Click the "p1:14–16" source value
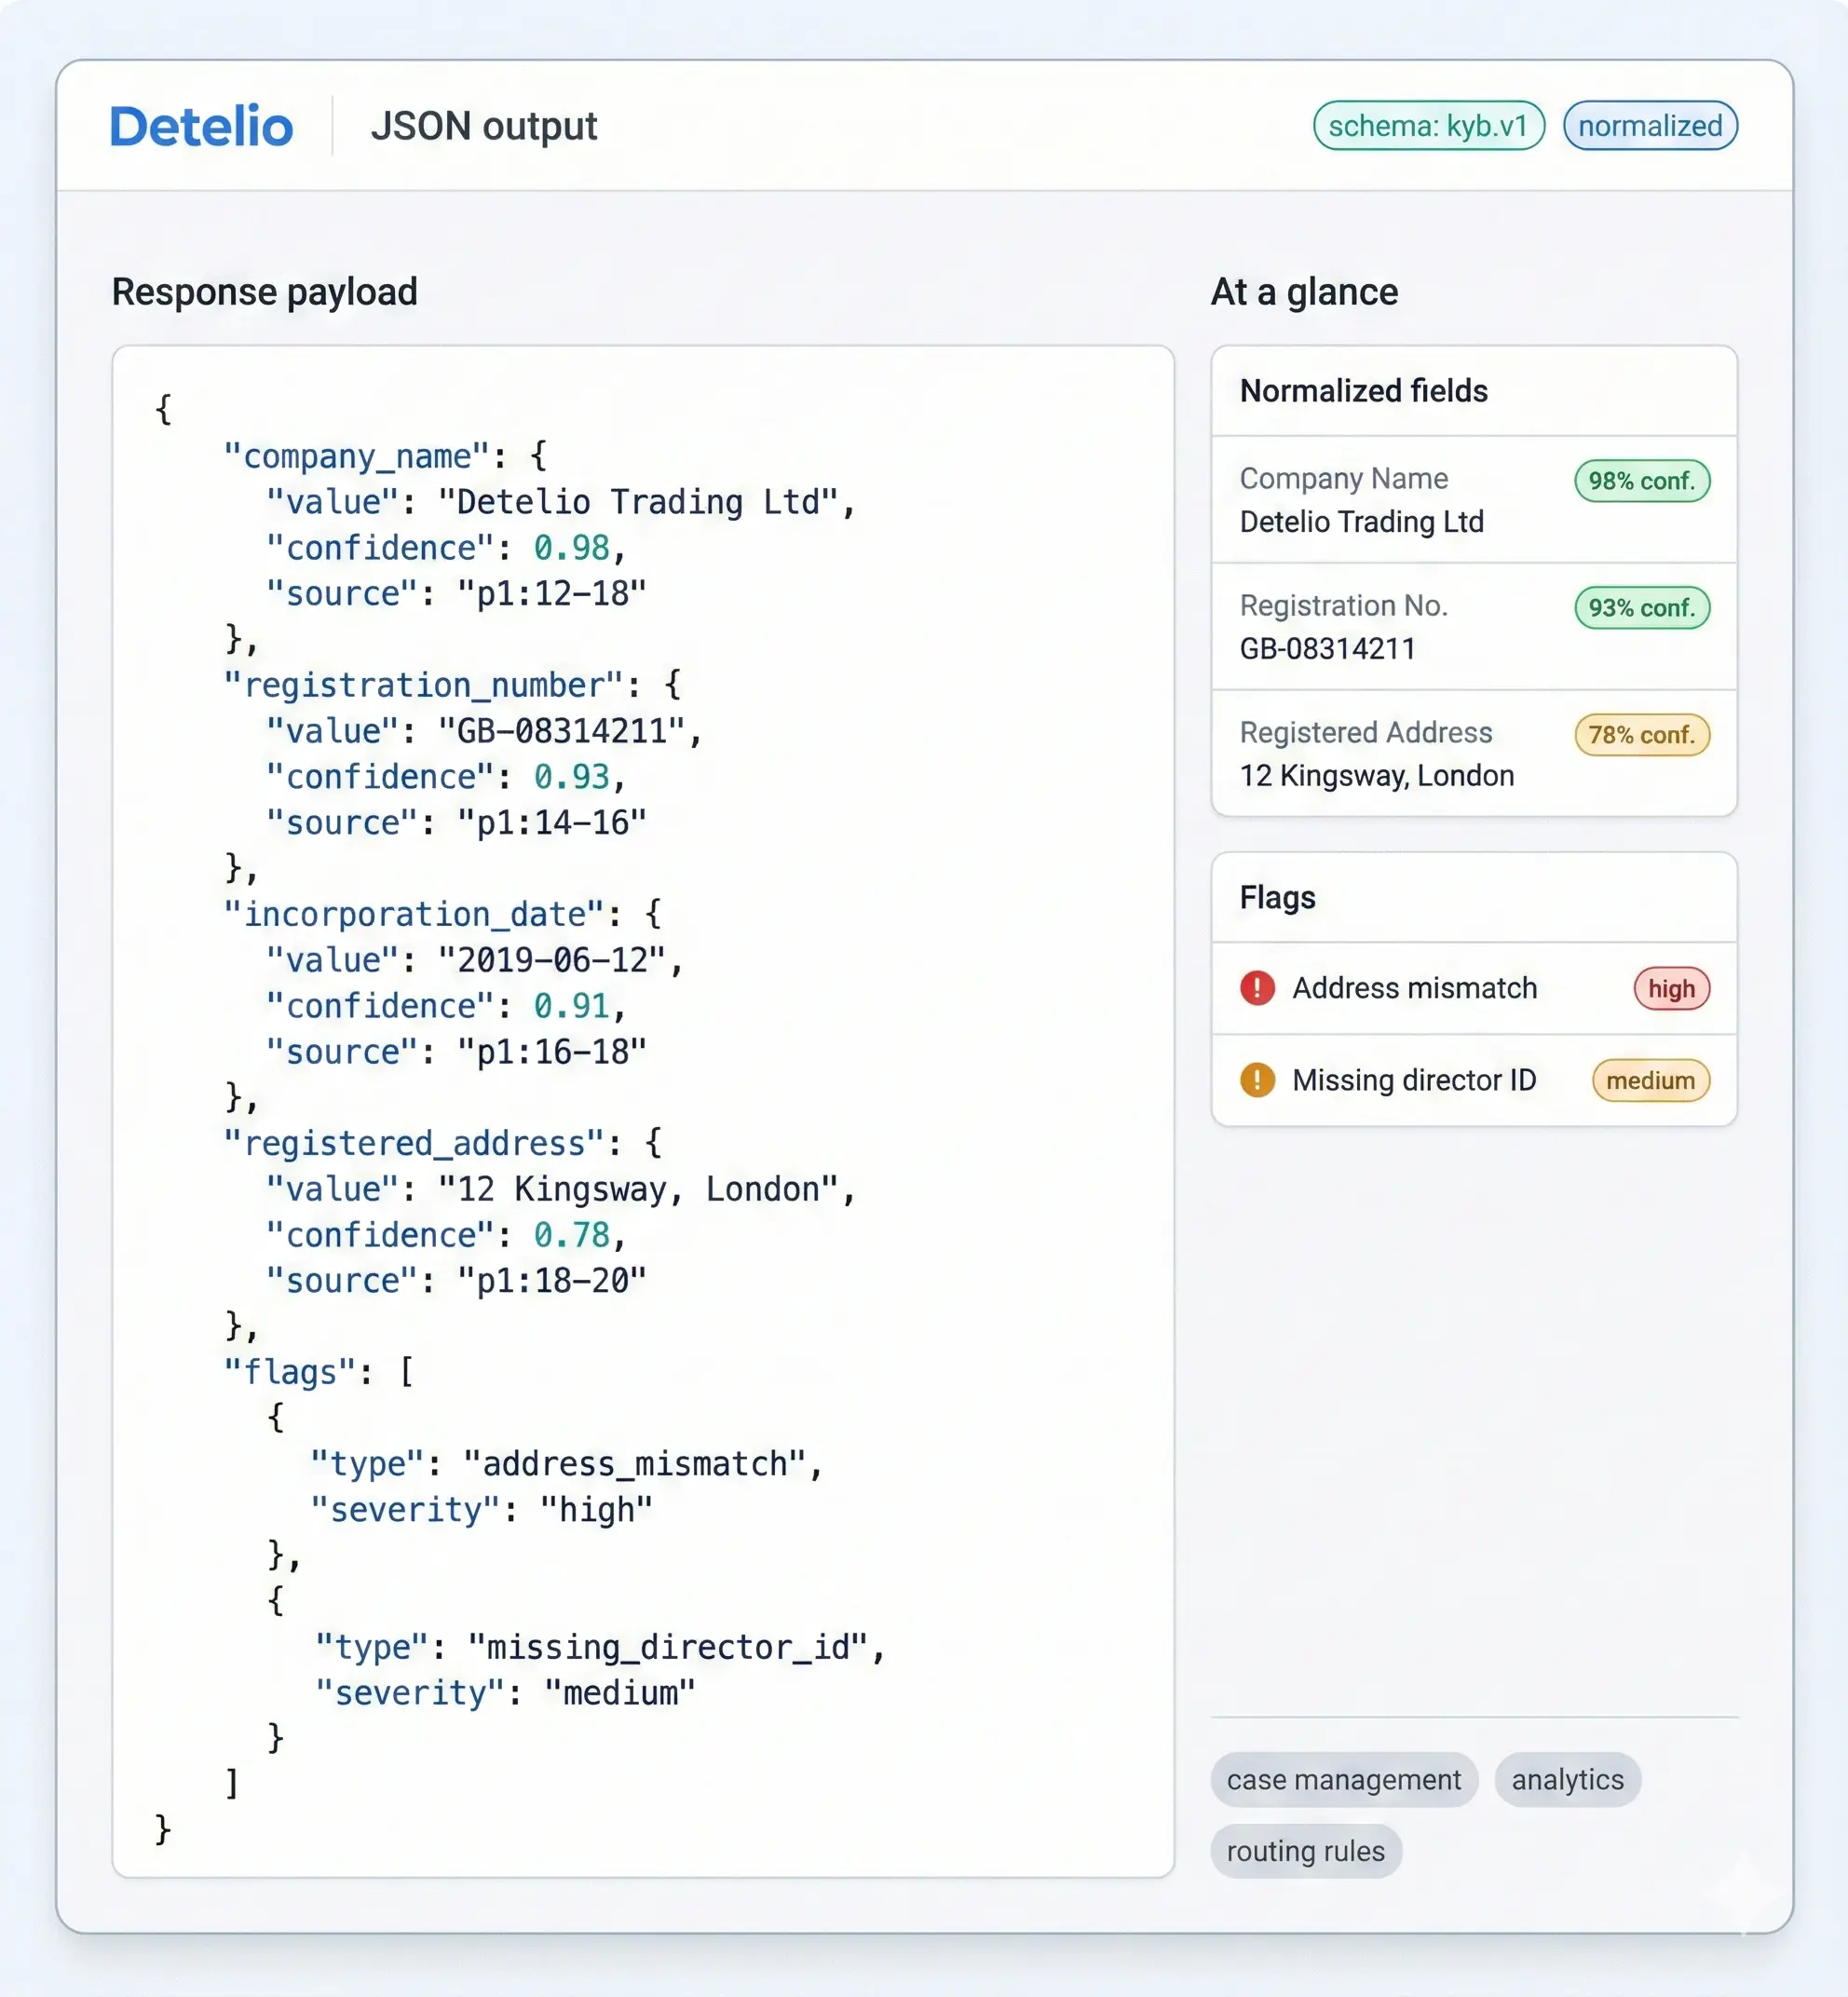 click(552, 823)
